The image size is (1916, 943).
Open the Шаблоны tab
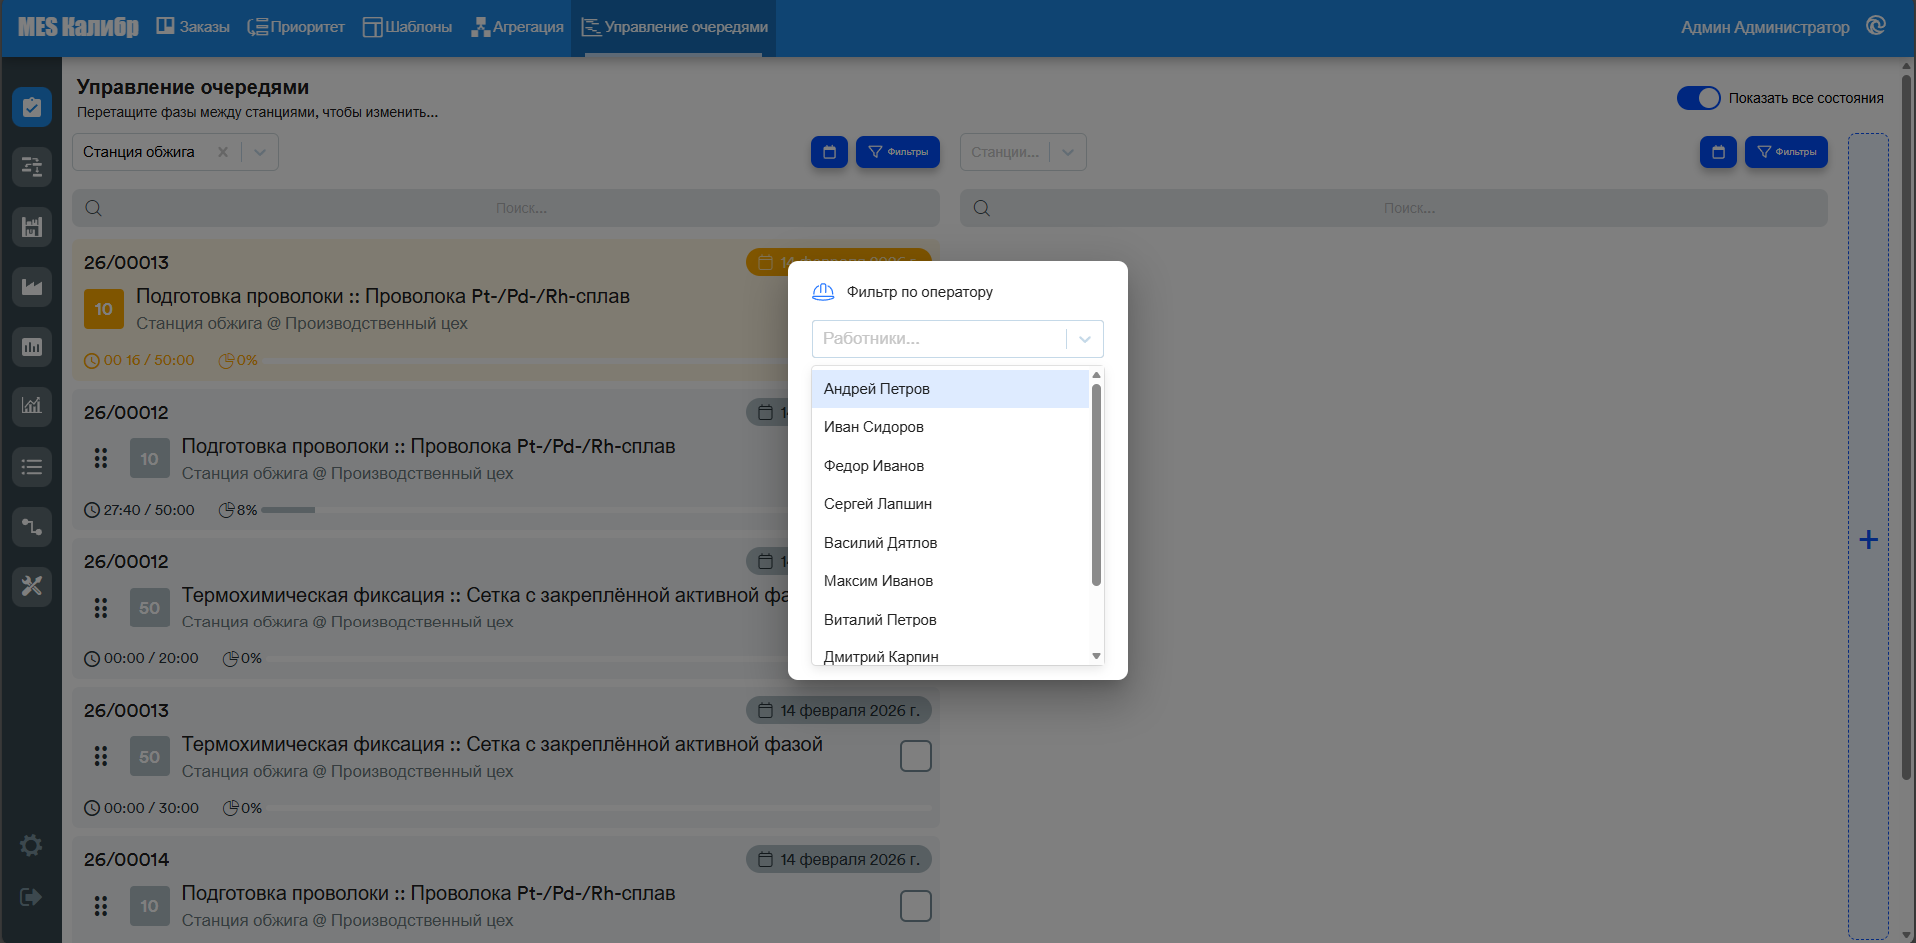pos(407,27)
